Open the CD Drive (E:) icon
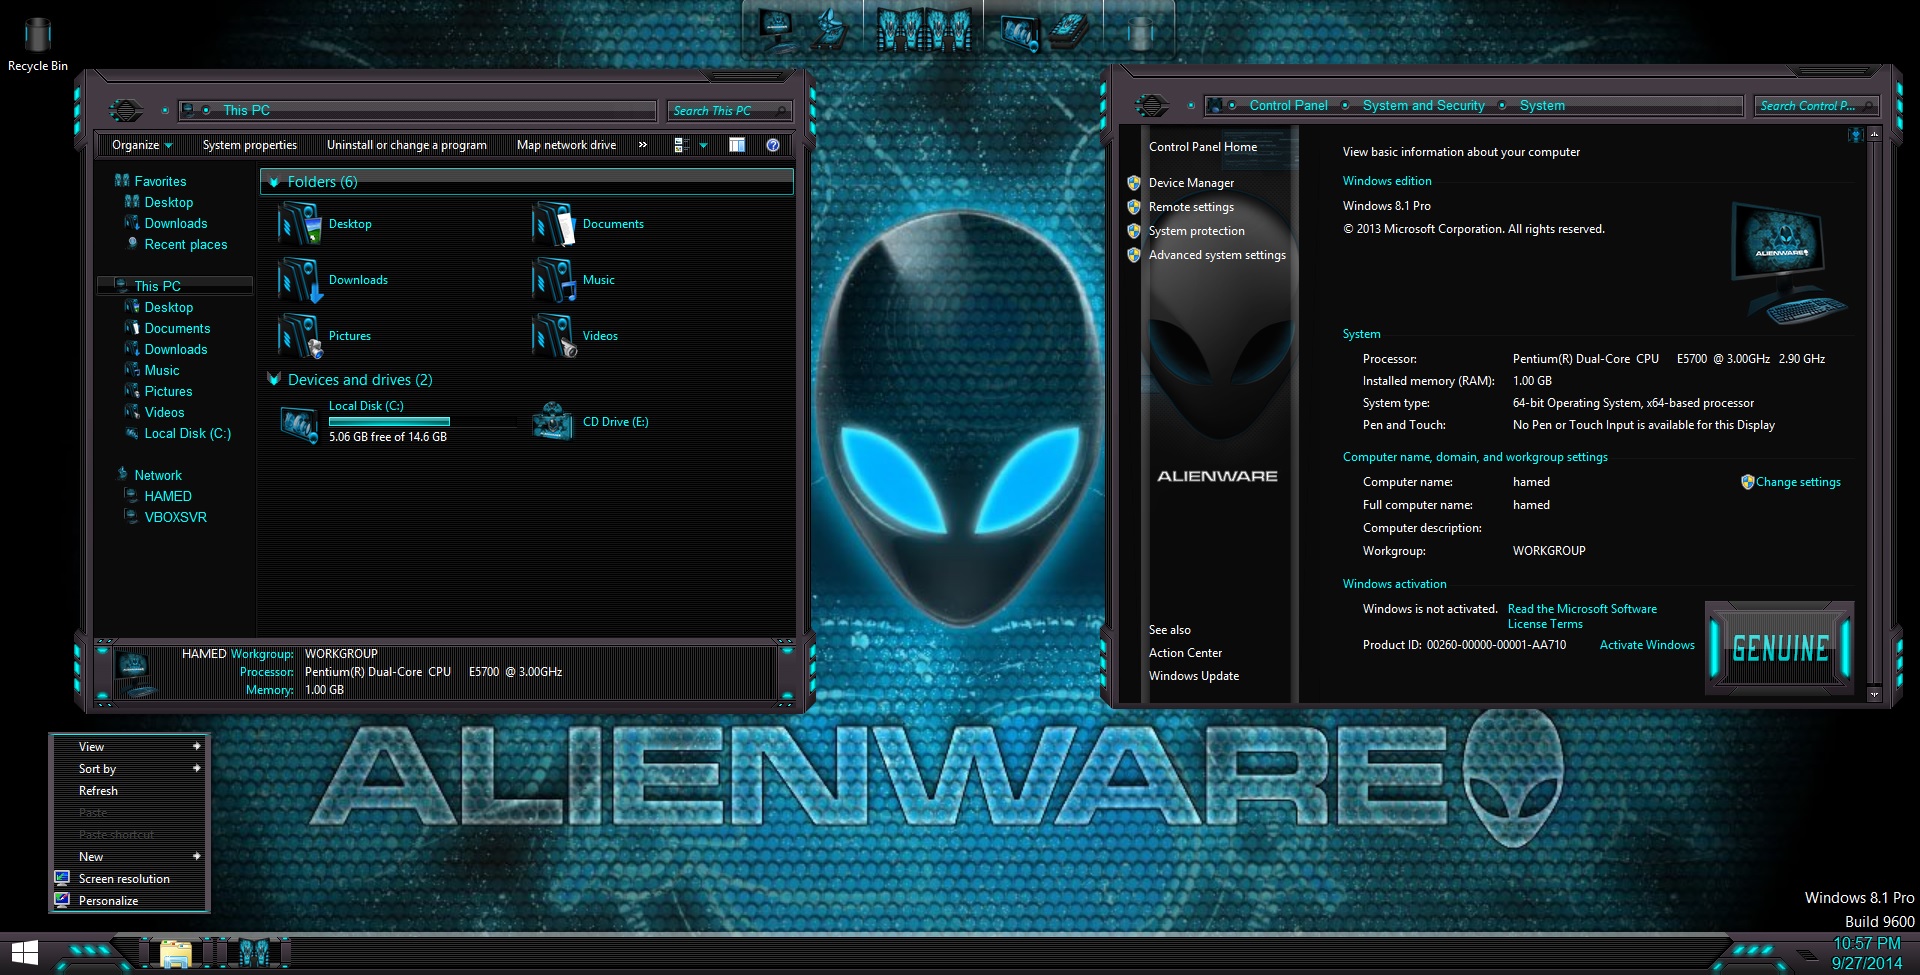1920x975 pixels. 553,422
